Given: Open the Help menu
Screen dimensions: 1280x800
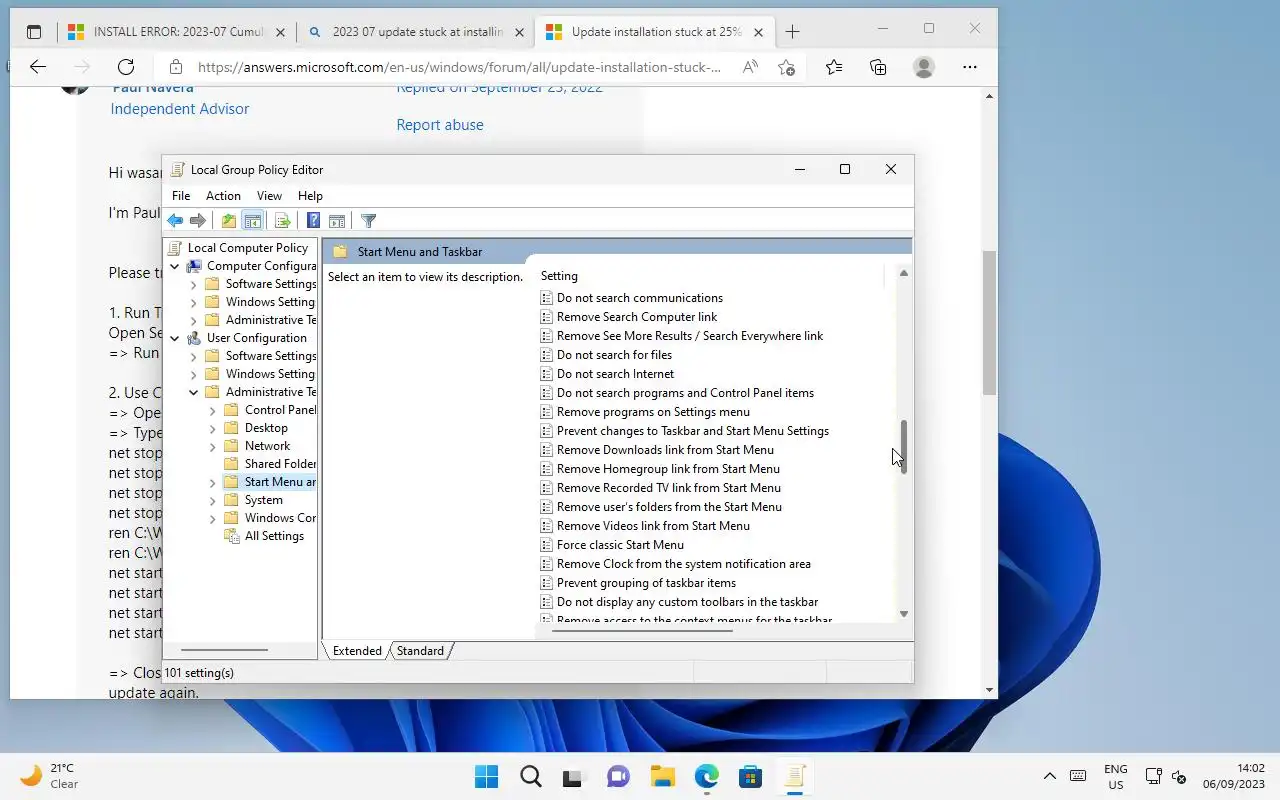Looking at the screenshot, I should click(310, 196).
